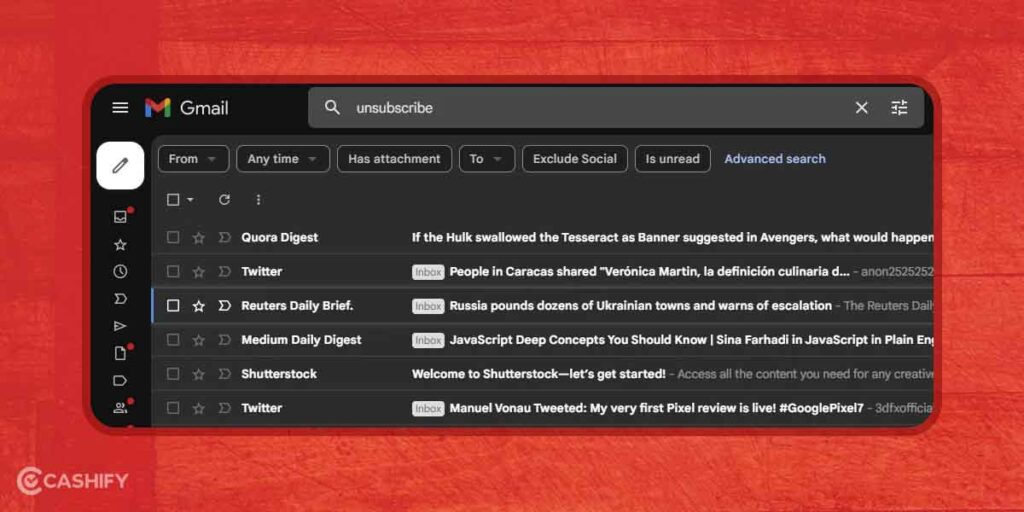The height and width of the screenshot is (512, 1024).
Task: Open the main menu hamburger icon
Action: (120, 108)
